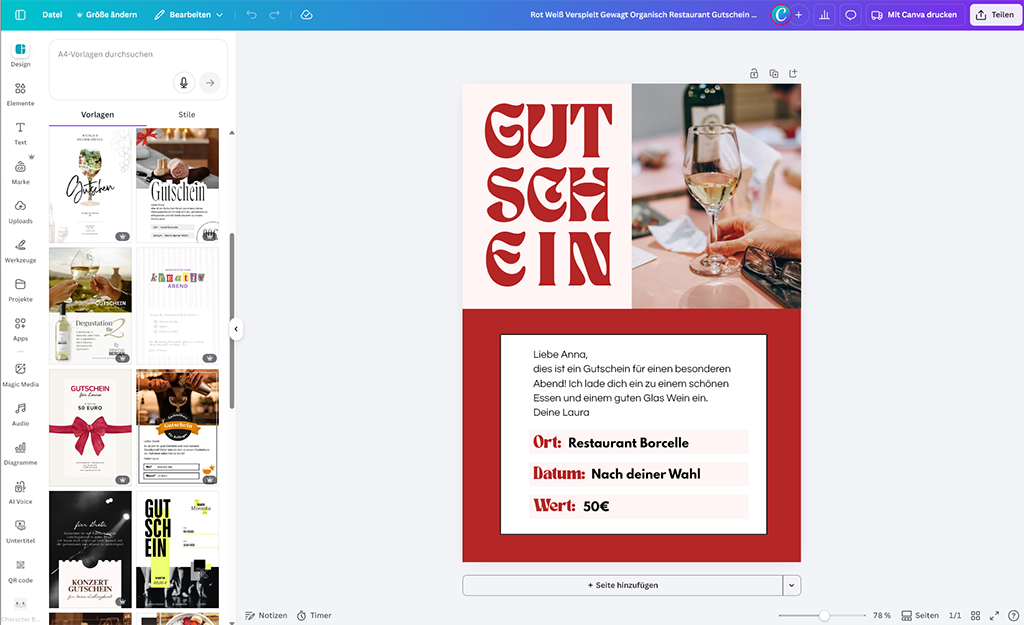The height and width of the screenshot is (625, 1024).
Task: Open Werkzeuge tools panel
Action: [x=20, y=251]
